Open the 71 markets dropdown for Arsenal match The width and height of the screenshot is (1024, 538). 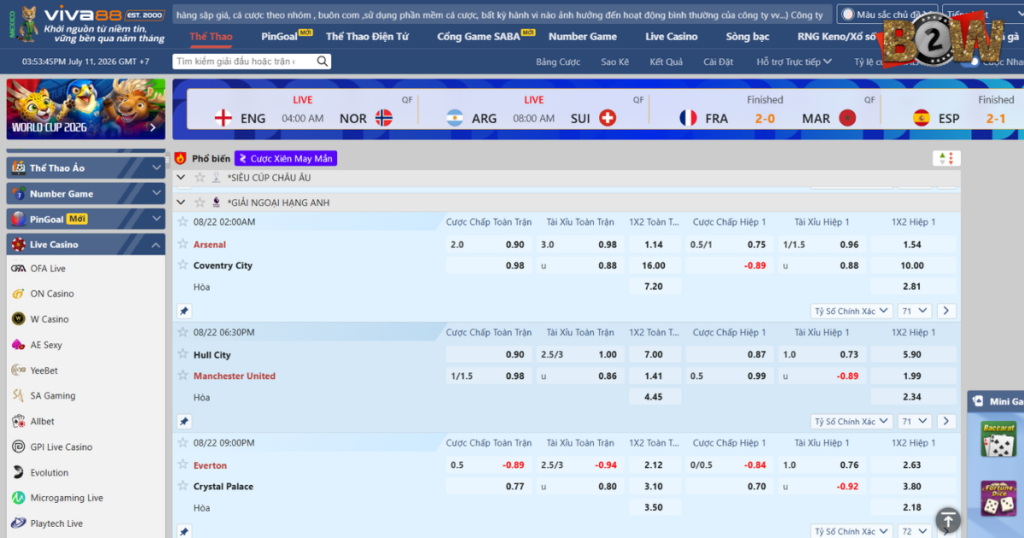point(914,311)
